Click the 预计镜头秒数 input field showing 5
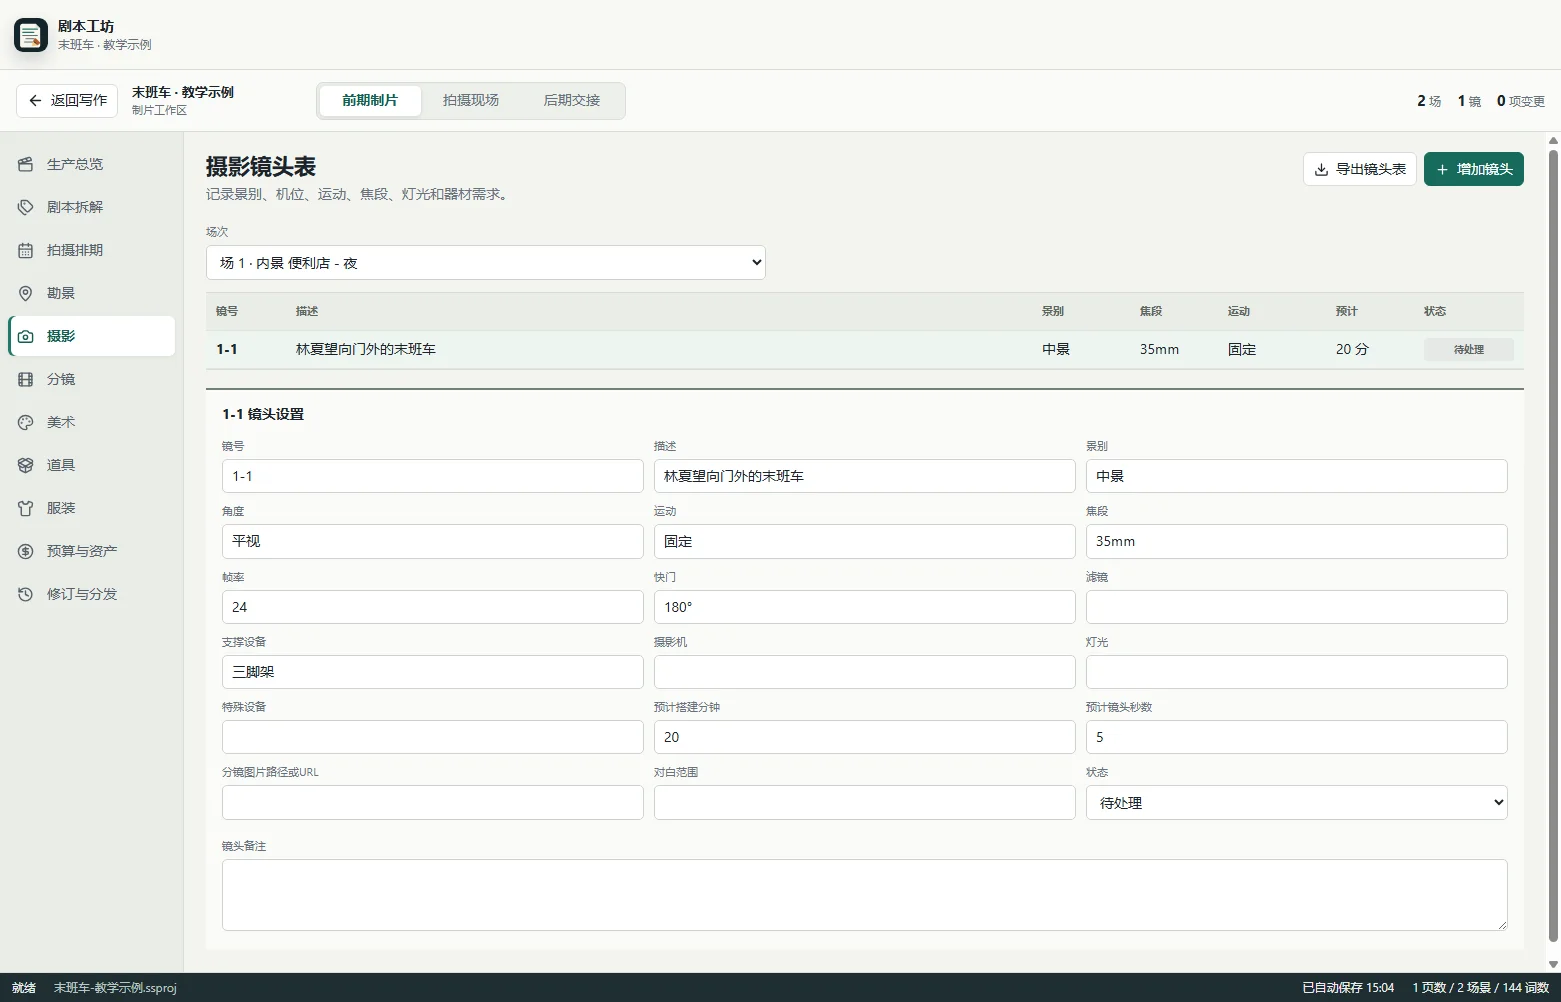Image resolution: width=1561 pixels, height=1002 pixels. point(1297,737)
